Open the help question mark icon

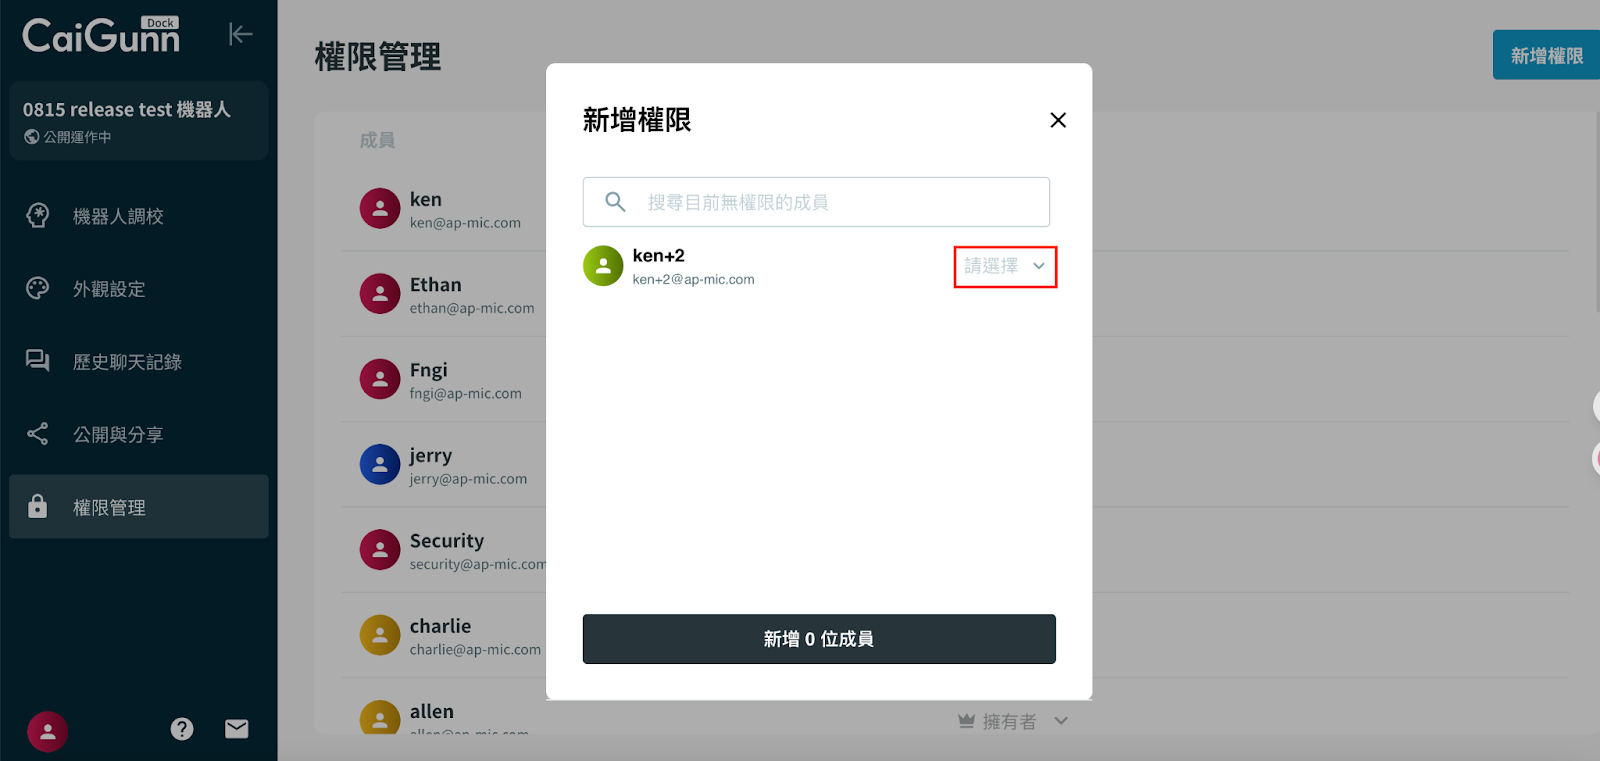tap(182, 729)
